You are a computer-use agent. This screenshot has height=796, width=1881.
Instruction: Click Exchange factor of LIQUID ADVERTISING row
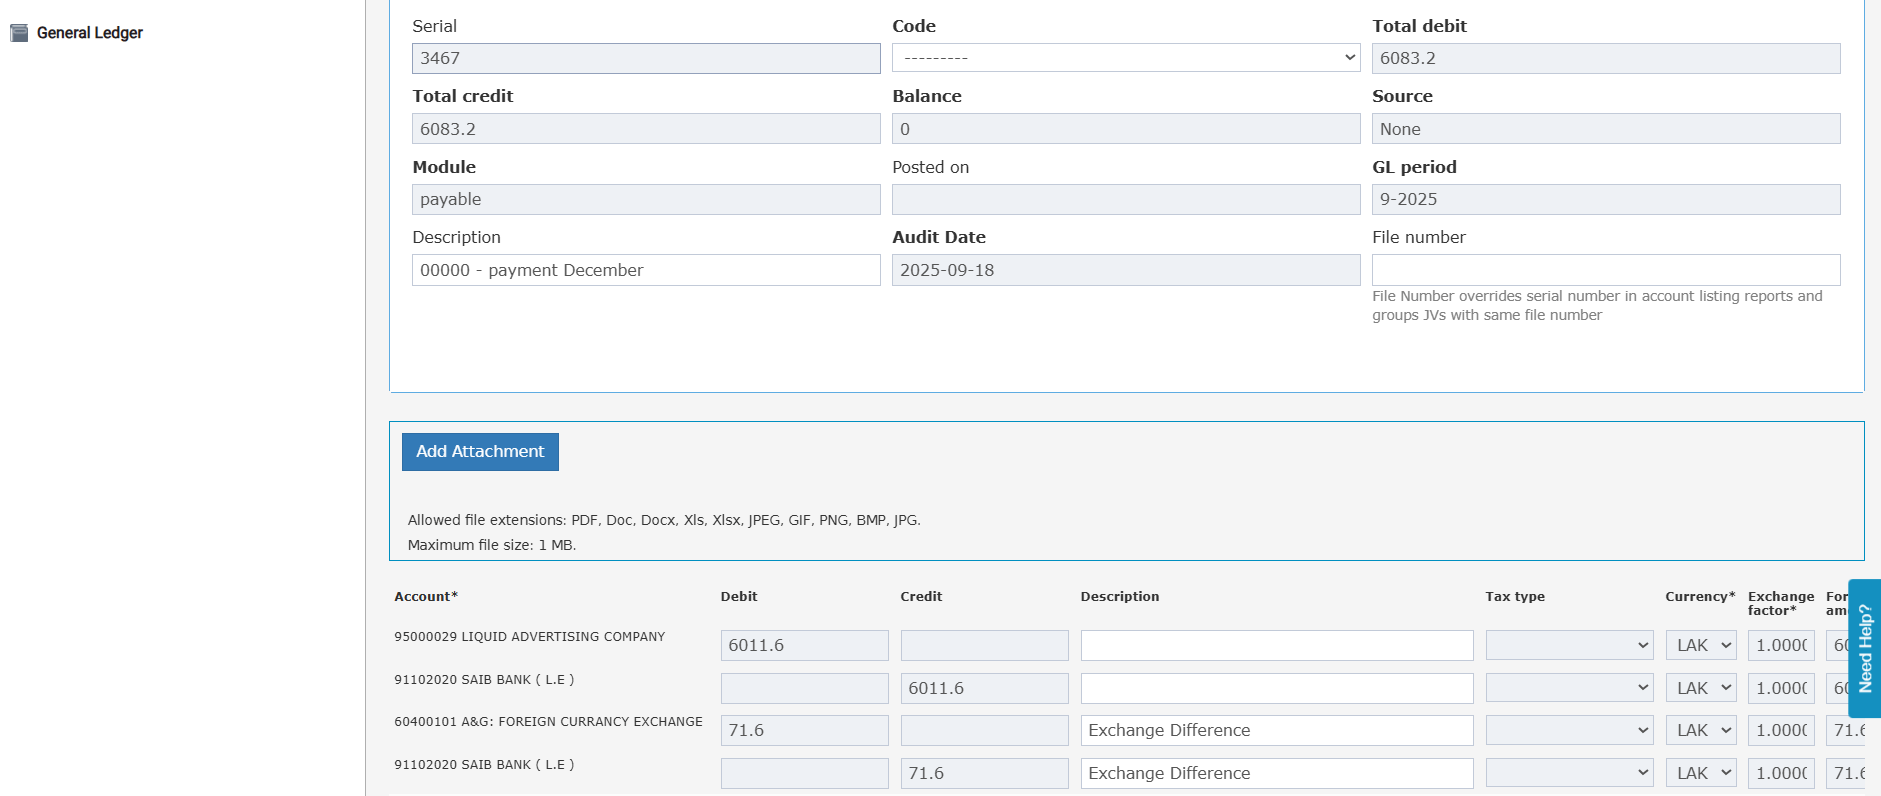(1781, 645)
